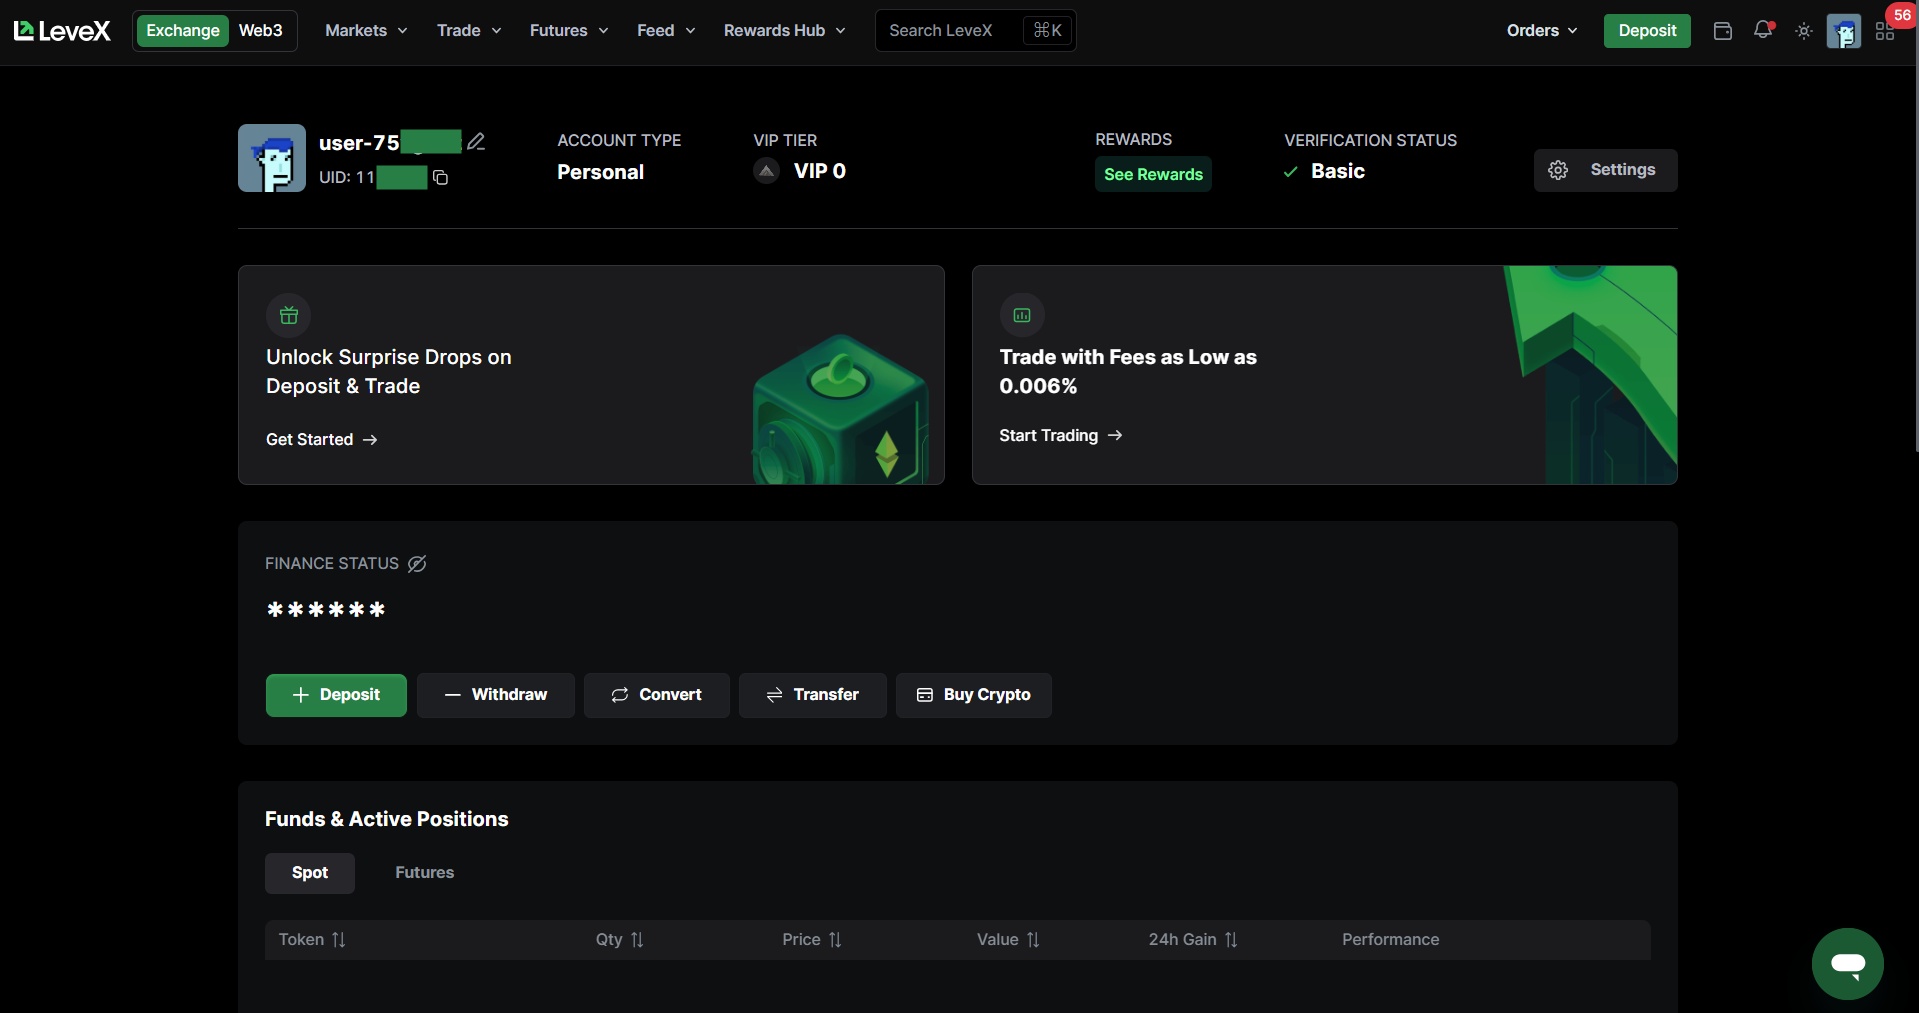Edit username pencil icon
This screenshot has width=1919, height=1013.
click(476, 142)
